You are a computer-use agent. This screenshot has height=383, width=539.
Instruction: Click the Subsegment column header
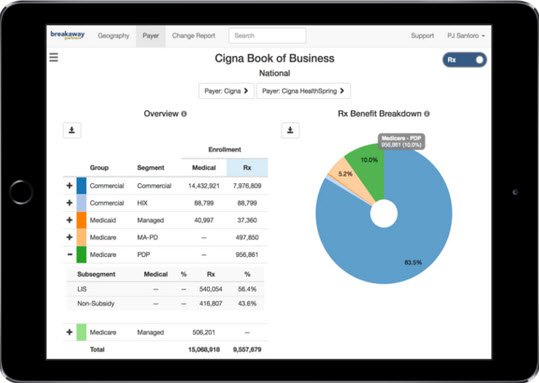pyautogui.click(x=96, y=274)
